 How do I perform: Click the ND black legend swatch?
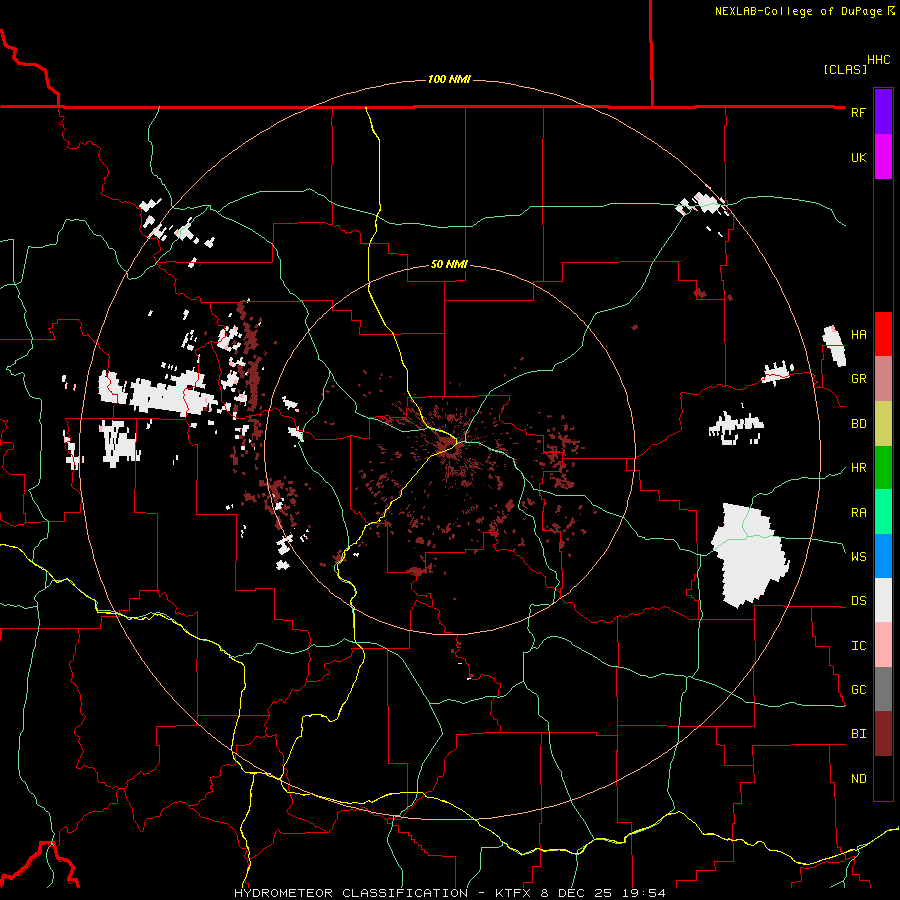point(883,778)
